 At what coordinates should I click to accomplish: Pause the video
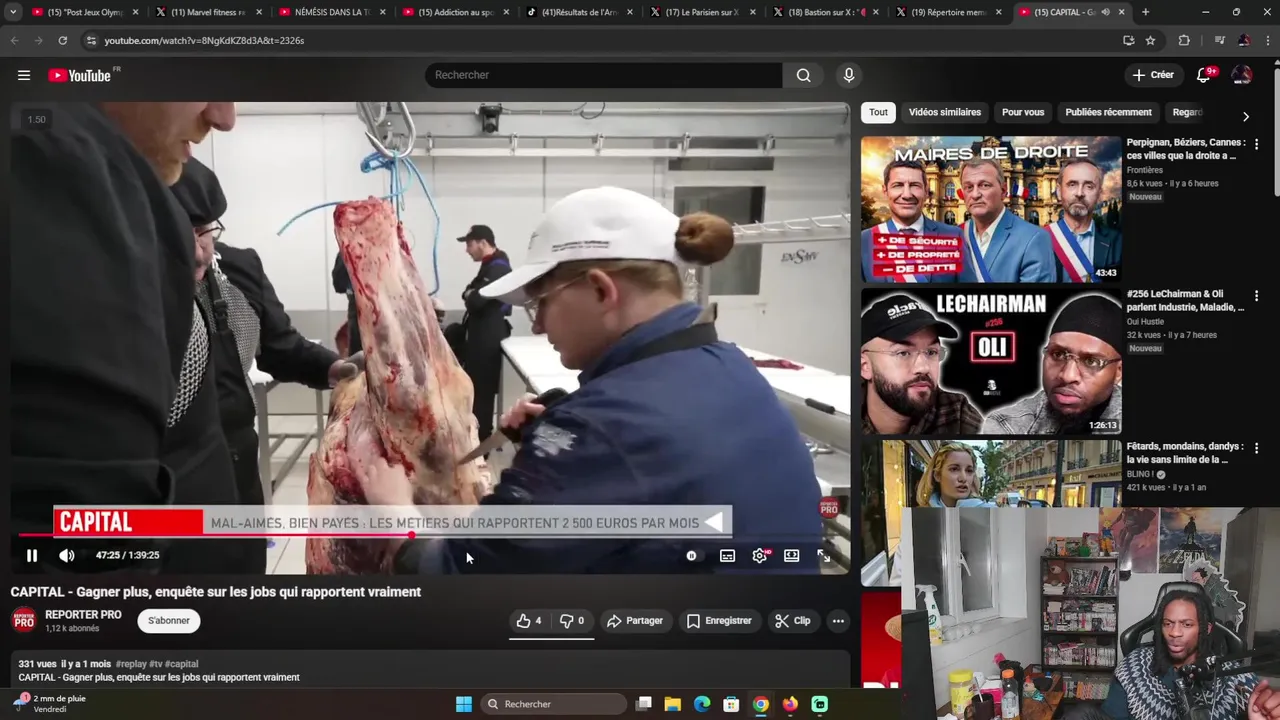[x=32, y=555]
